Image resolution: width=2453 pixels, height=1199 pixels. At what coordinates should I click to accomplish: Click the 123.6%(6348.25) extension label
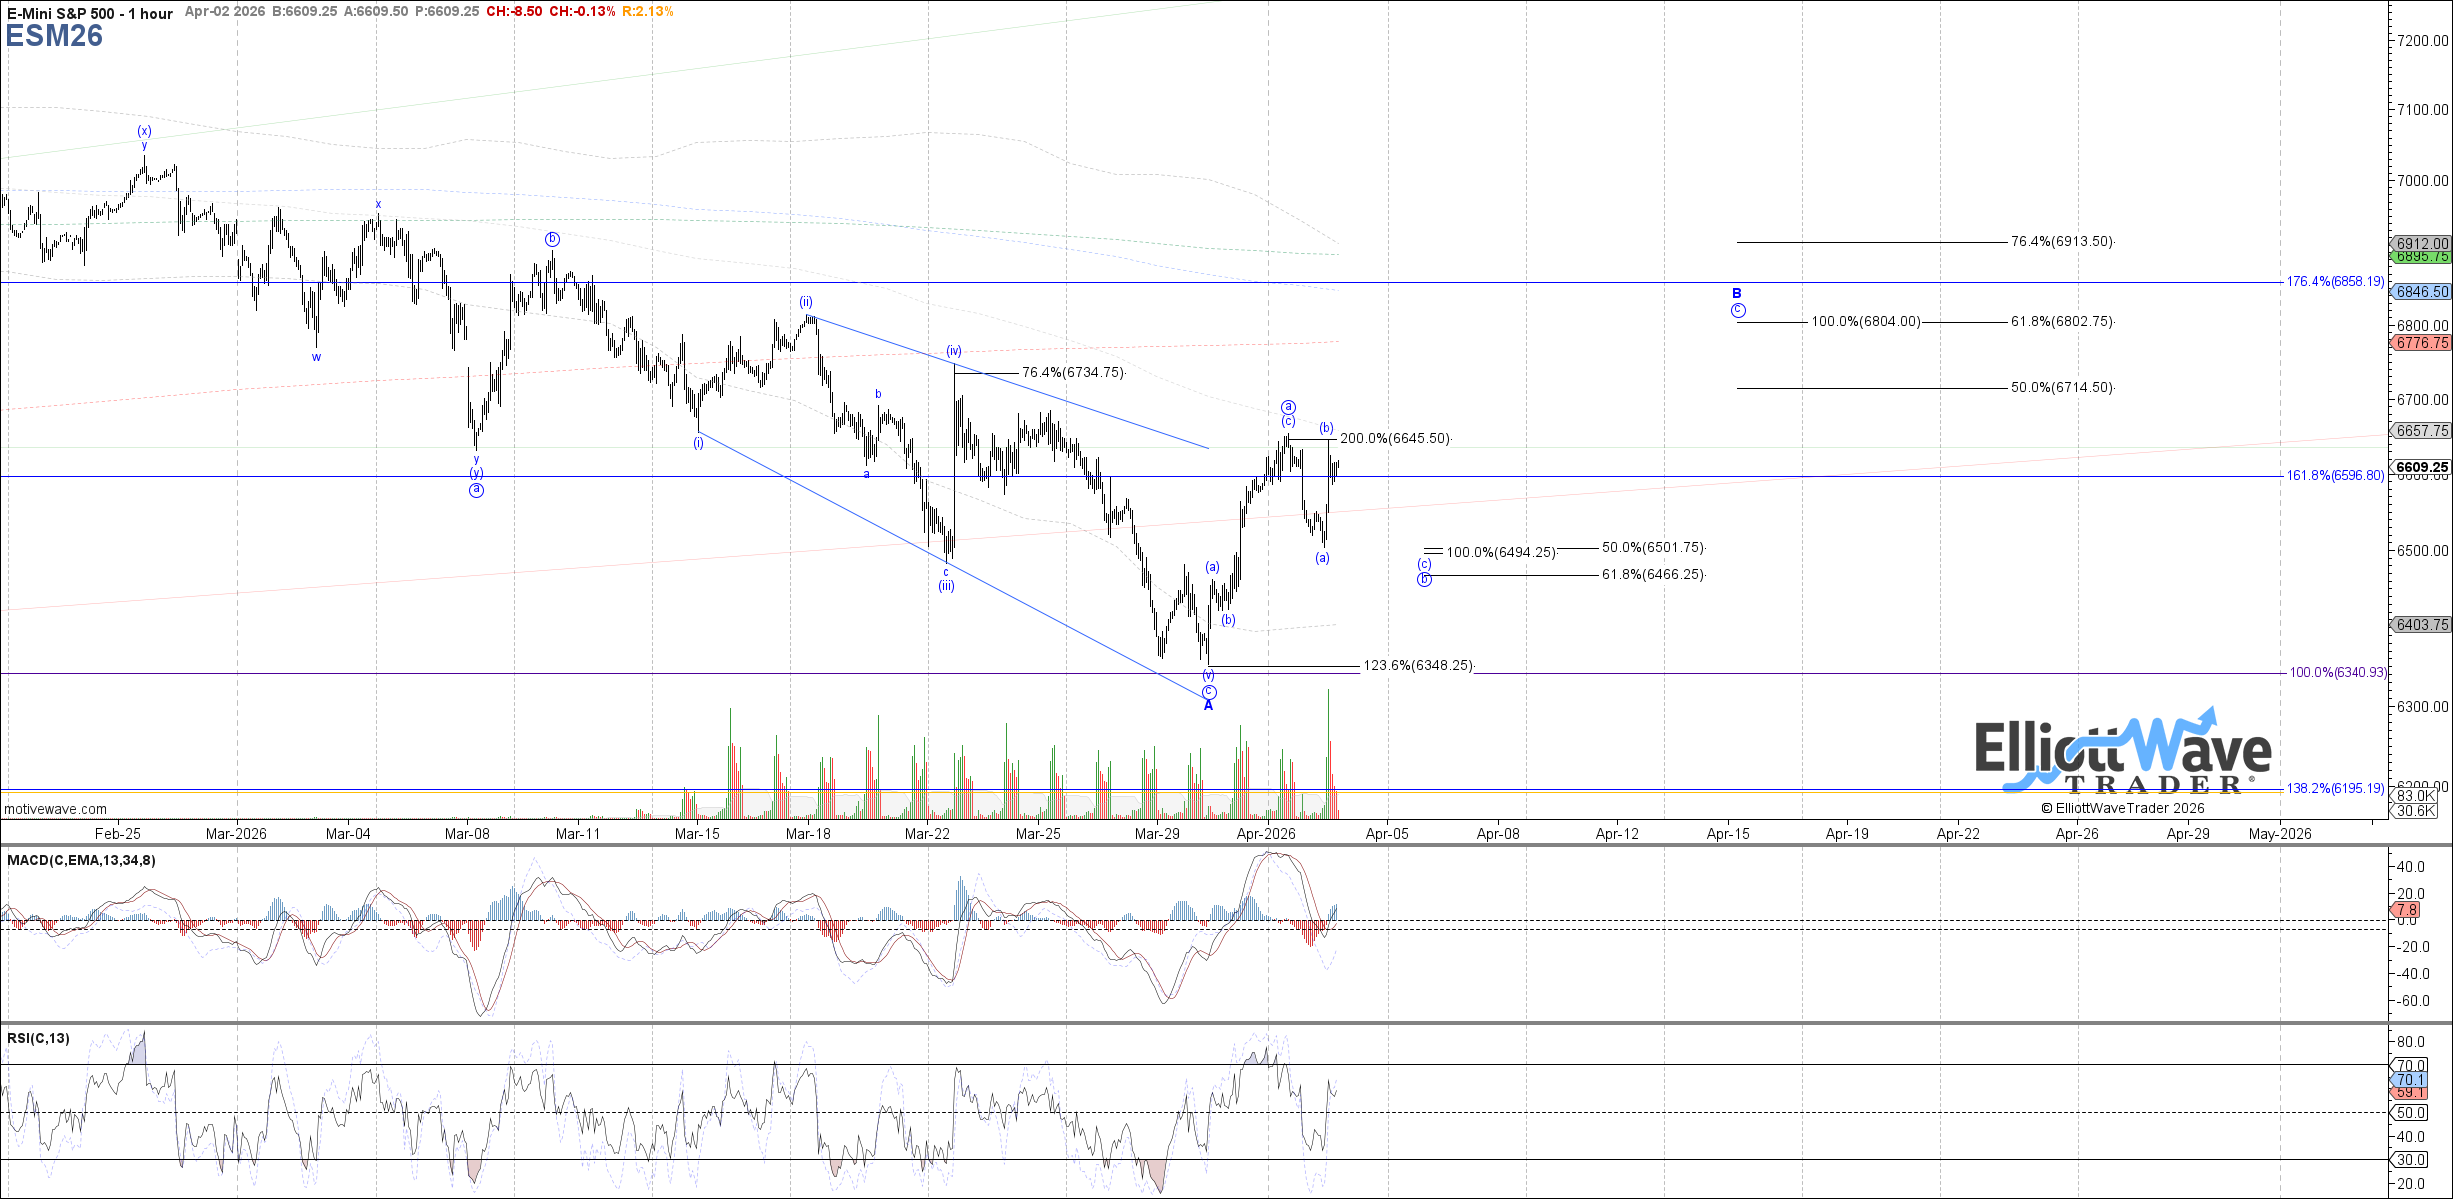coord(1418,666)
